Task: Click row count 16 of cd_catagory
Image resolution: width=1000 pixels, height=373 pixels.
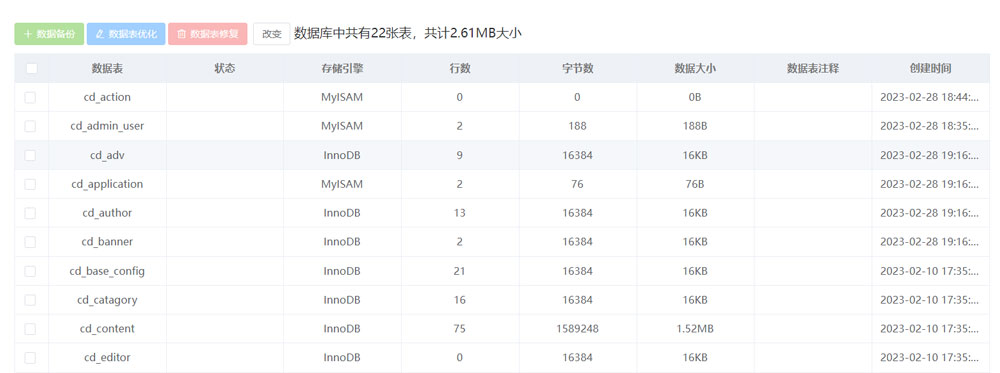Action: click(x=460, y=300)
